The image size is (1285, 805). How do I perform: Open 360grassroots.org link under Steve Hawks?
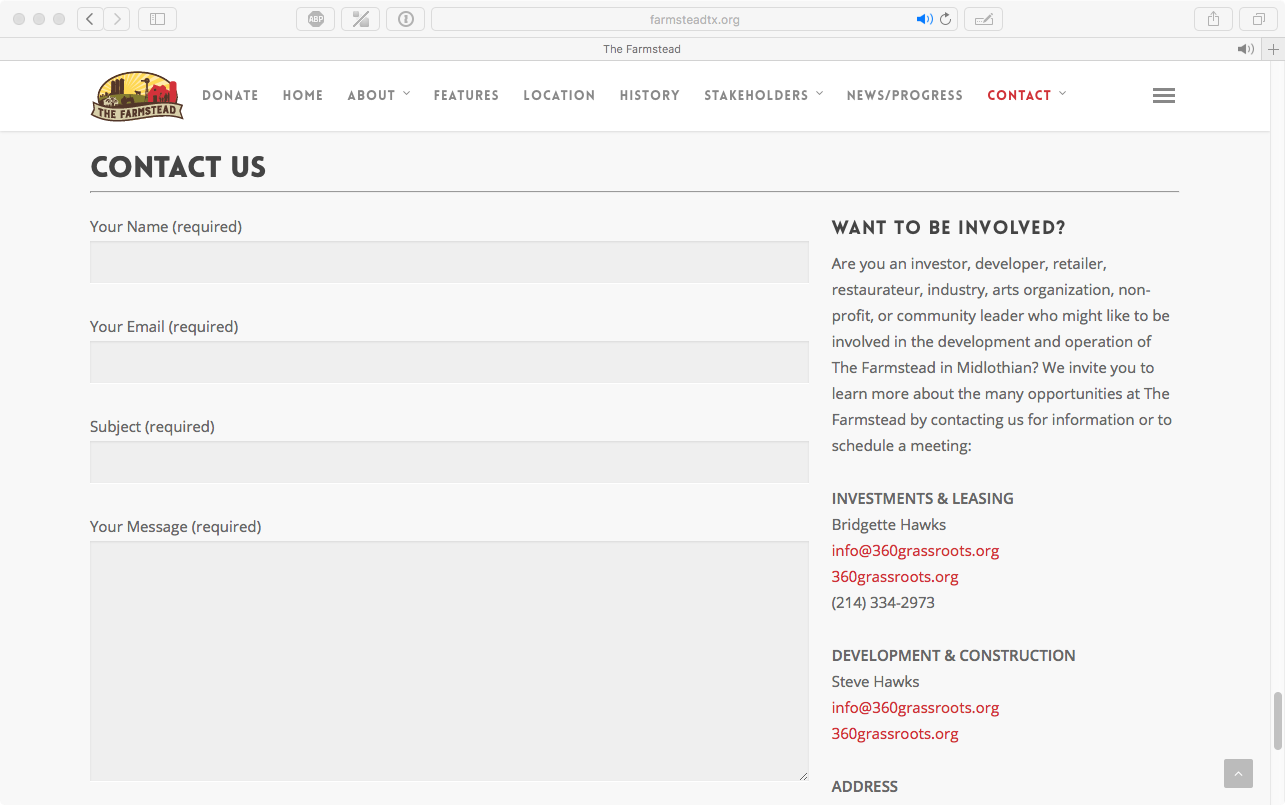point(895,734)
